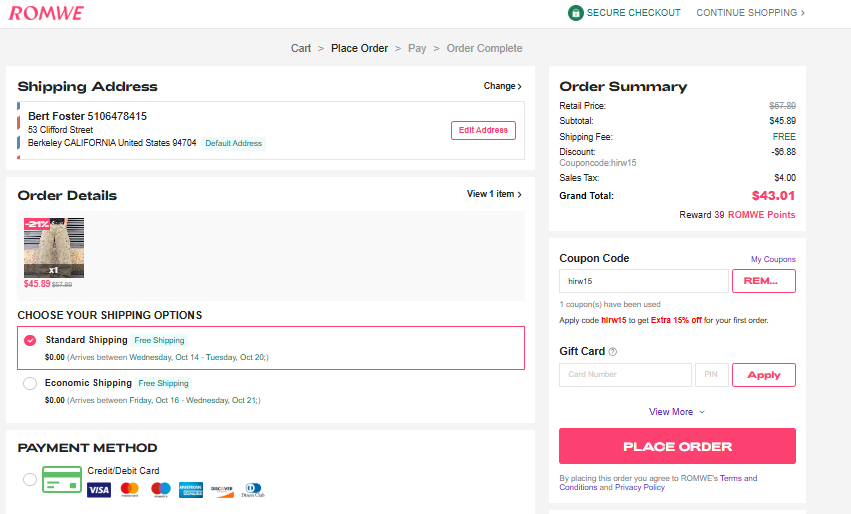Click the coupon code input field
Image resolution: width=851 pixels, height=514 pixels.
pyautogui.click(x=644, y=281)
